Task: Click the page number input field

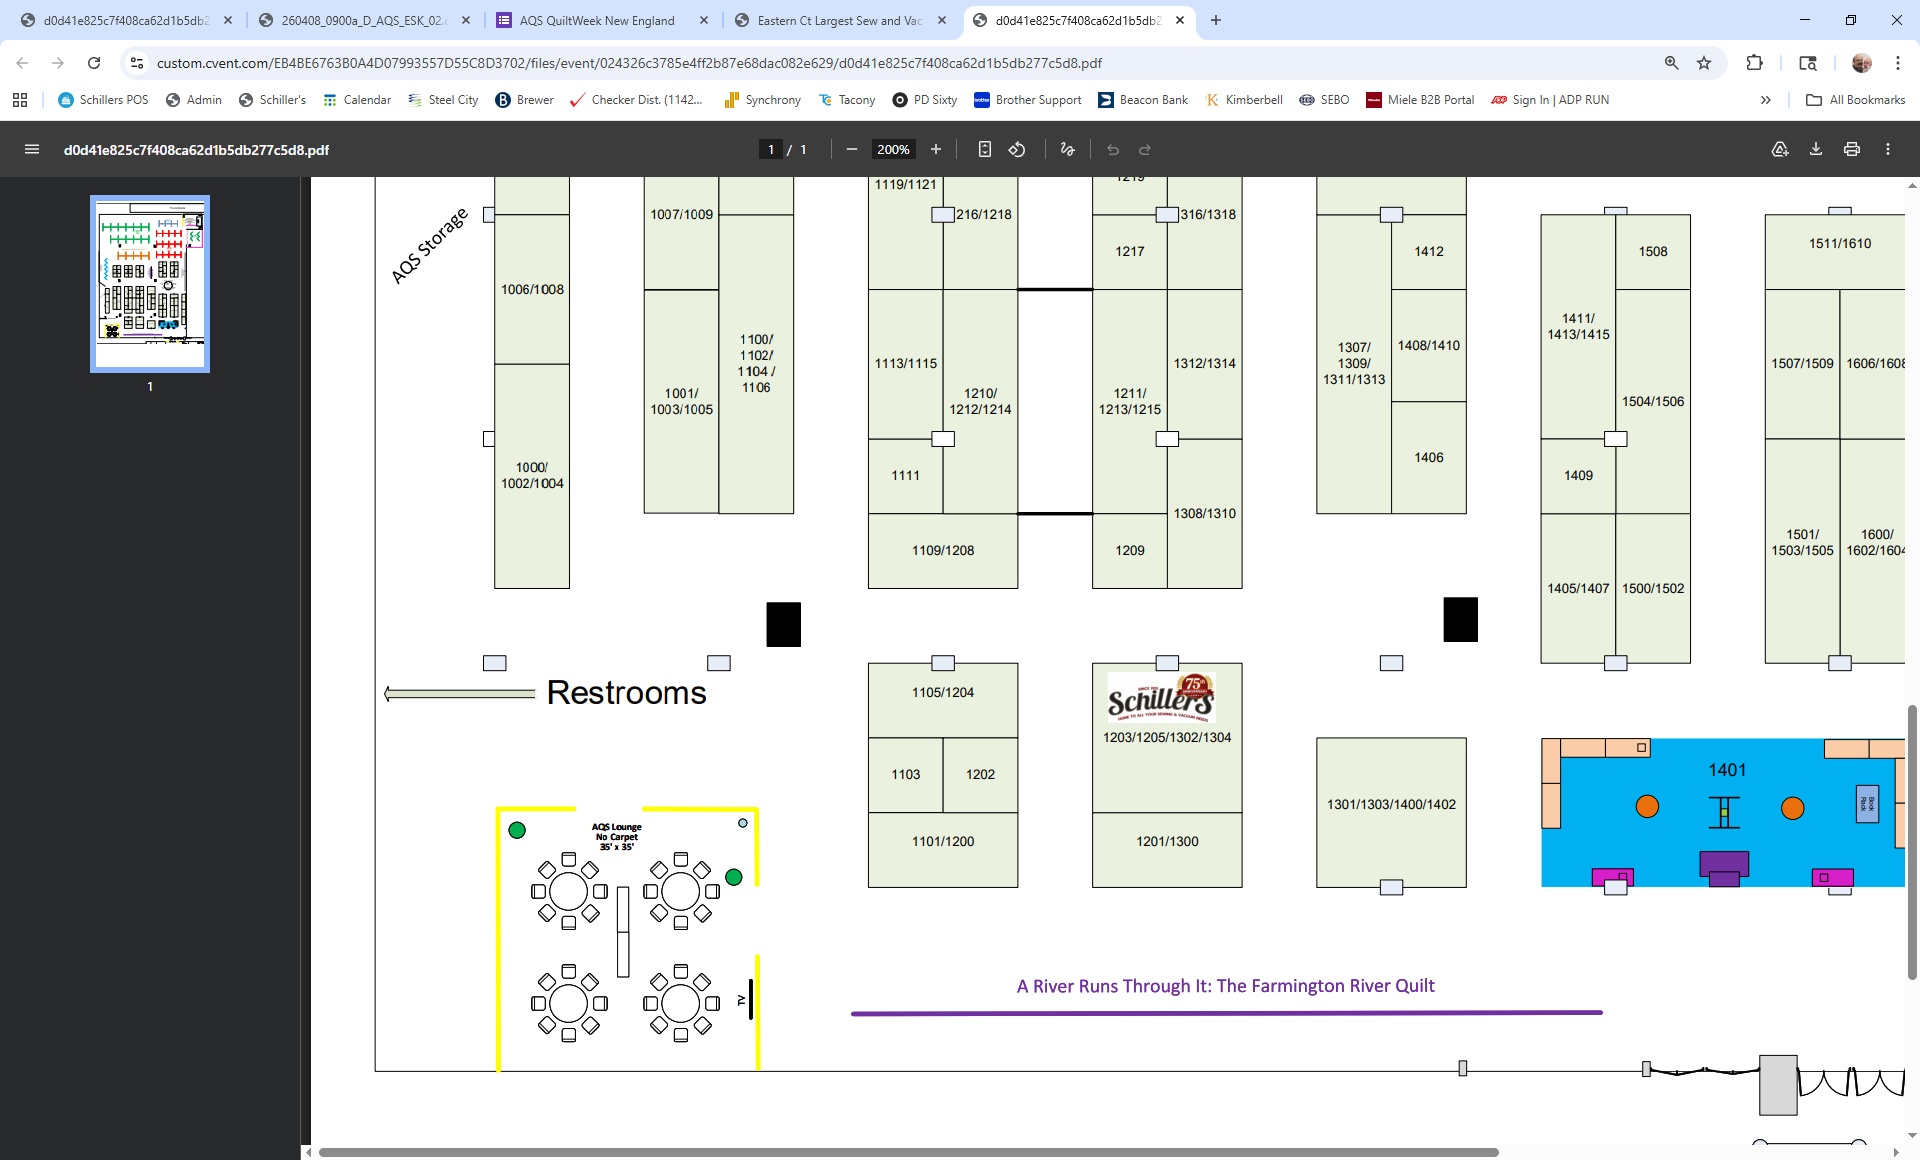Action: [770, 150]
